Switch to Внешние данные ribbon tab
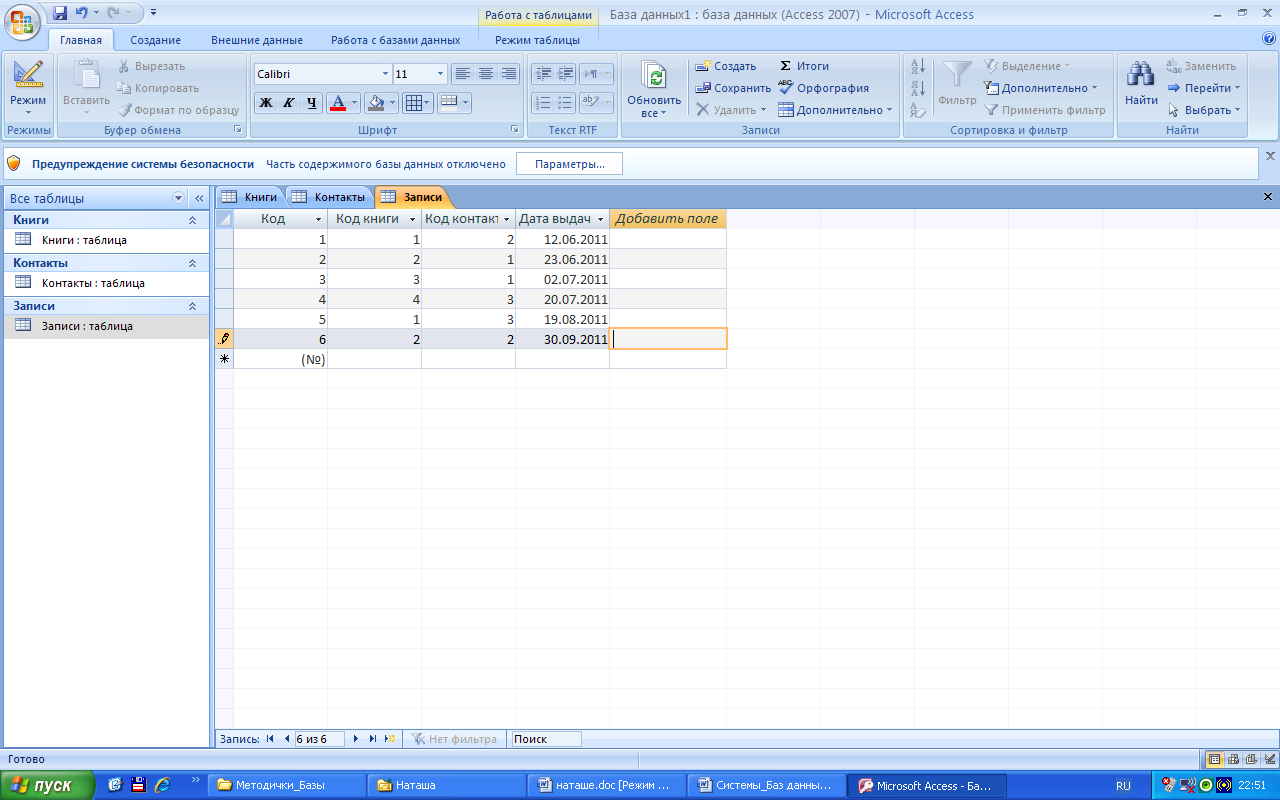 point(257,40)
